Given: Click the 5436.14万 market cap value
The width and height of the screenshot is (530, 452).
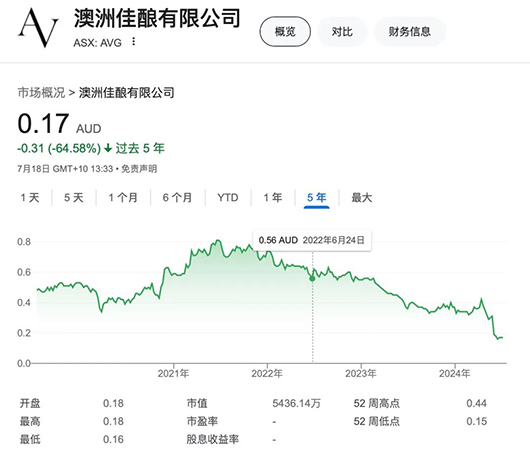Looking at the screenshot, I should [296, 403].
